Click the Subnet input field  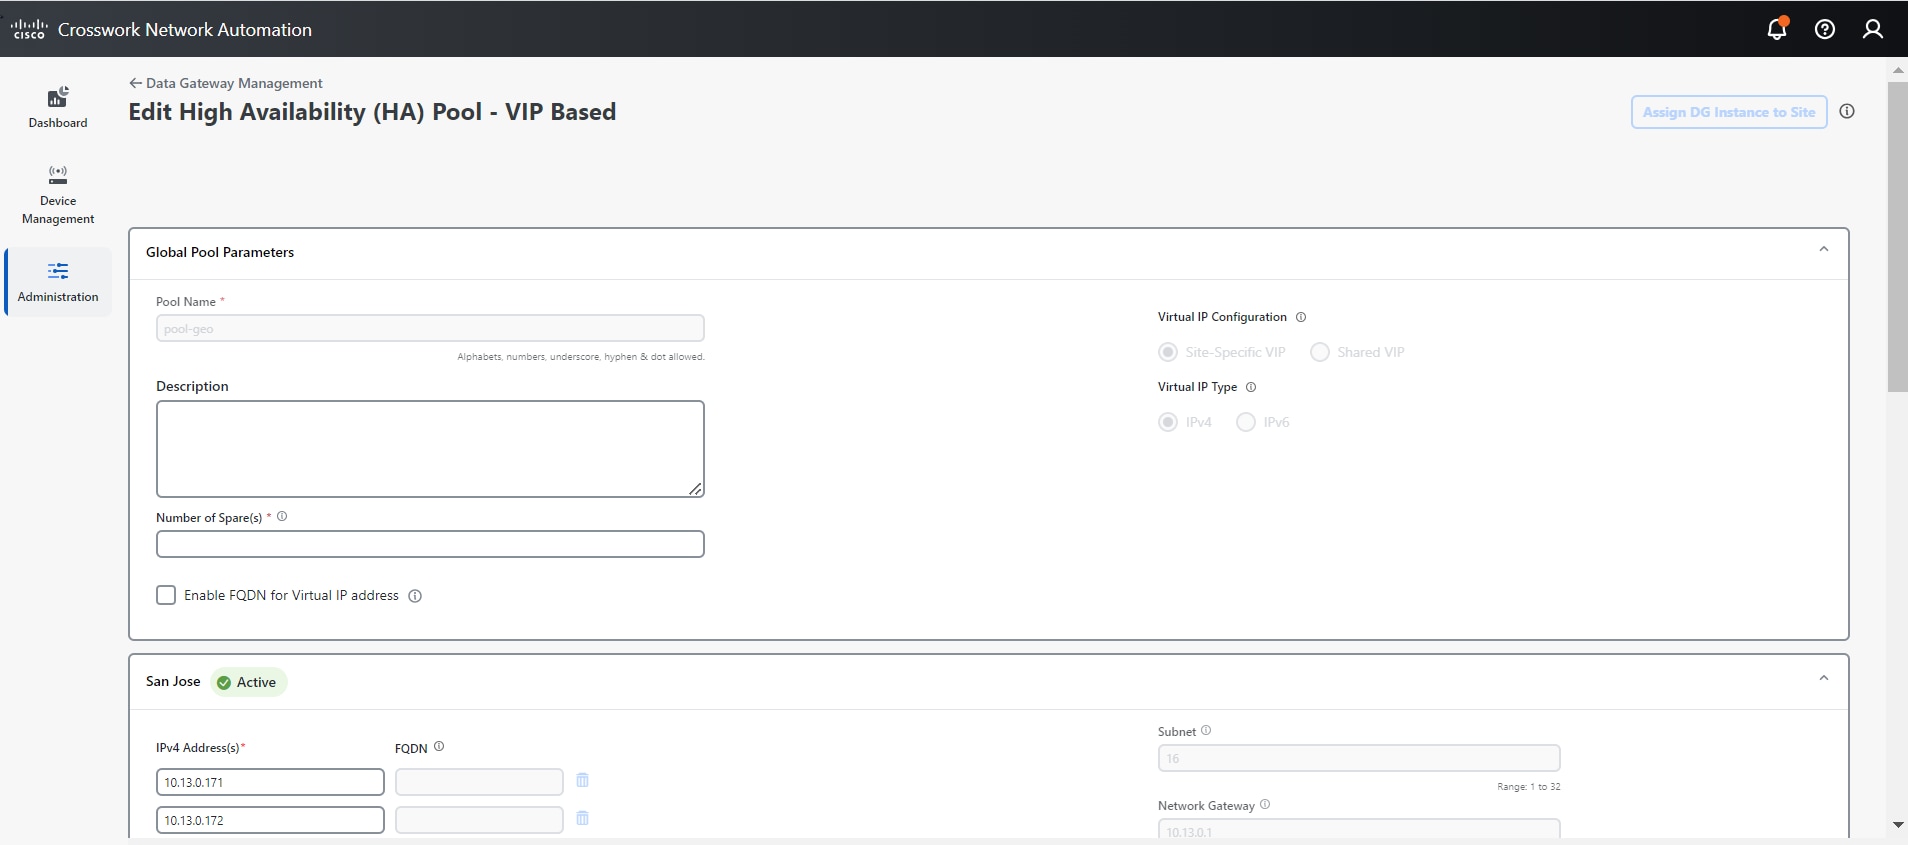[1359, 758]
